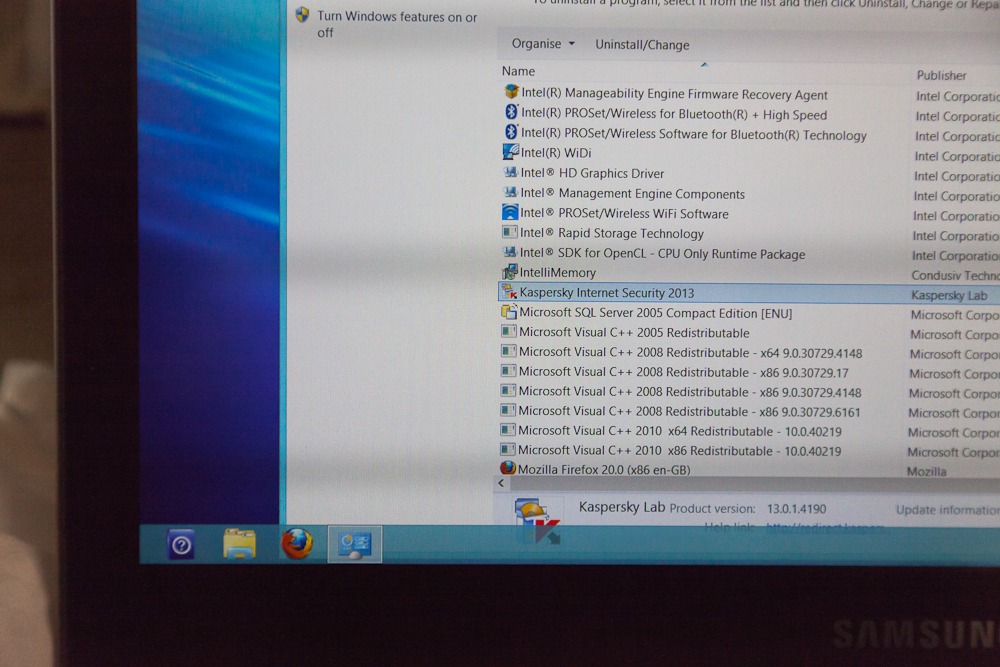Screen dimensions: 1000x667
Task: Click the icon for Visual C++ 2008 x86 9.0.30729.4148
Action: [508, 390]
